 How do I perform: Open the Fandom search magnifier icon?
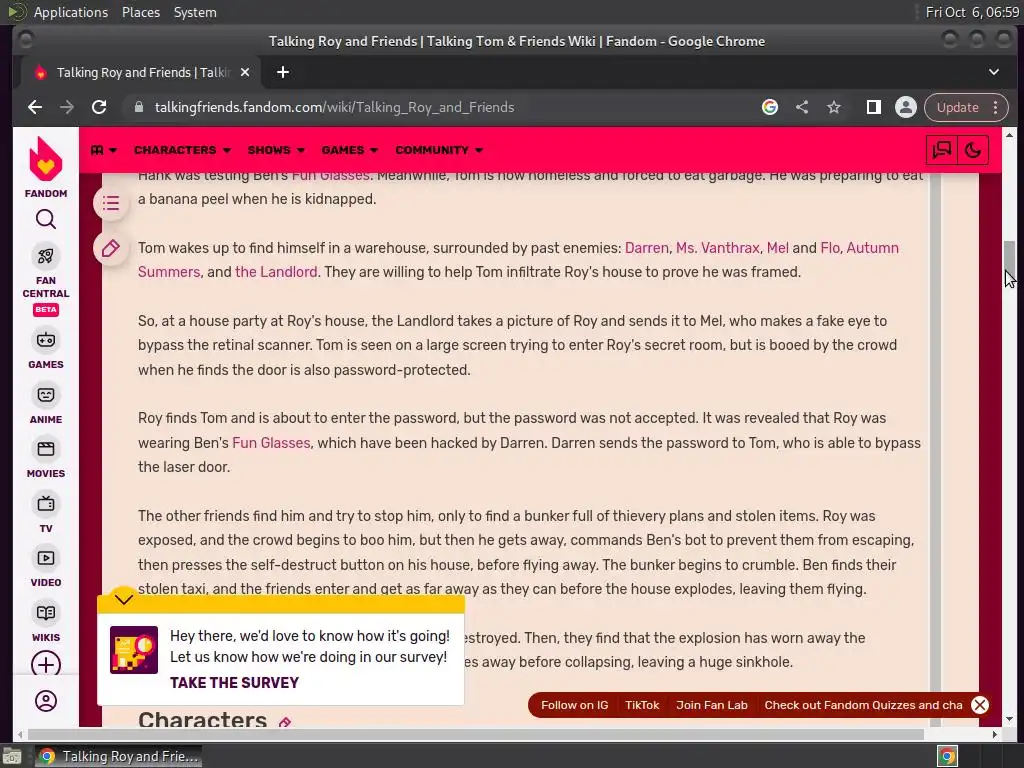click(x=46, y=219)
